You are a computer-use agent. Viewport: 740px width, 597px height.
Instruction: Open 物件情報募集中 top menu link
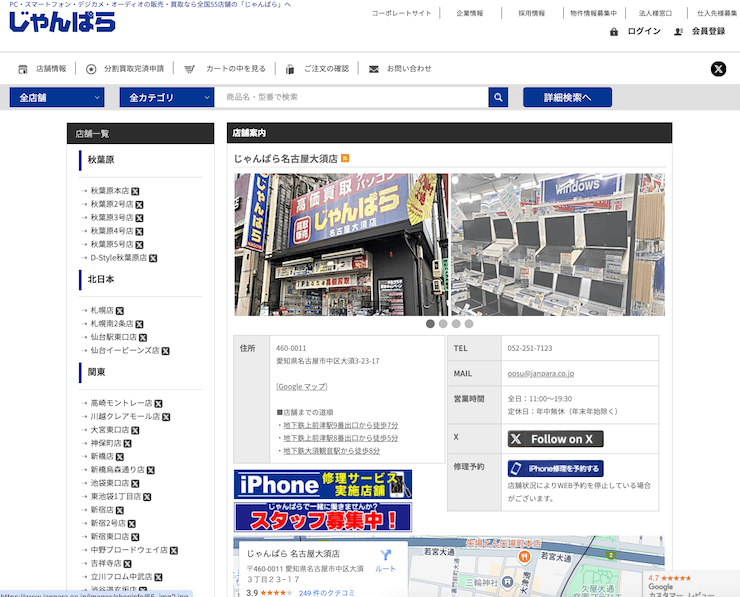click(x=594, y=13)
